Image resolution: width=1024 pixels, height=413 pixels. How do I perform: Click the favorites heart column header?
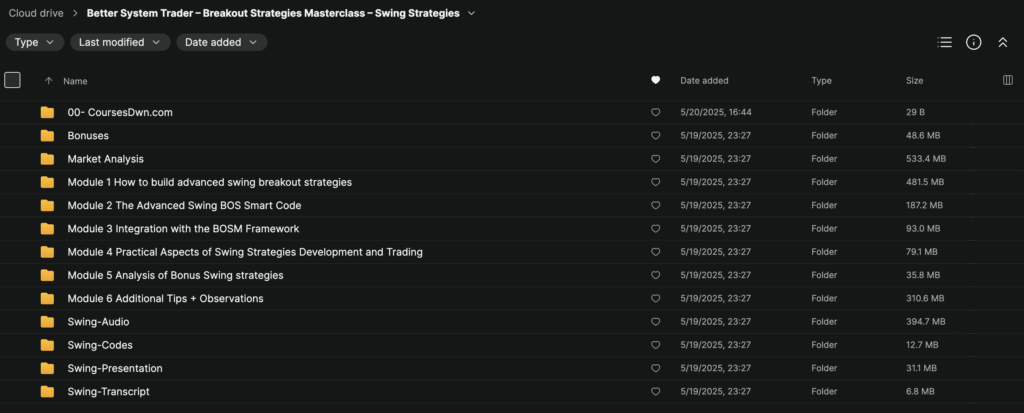[656, 80]
